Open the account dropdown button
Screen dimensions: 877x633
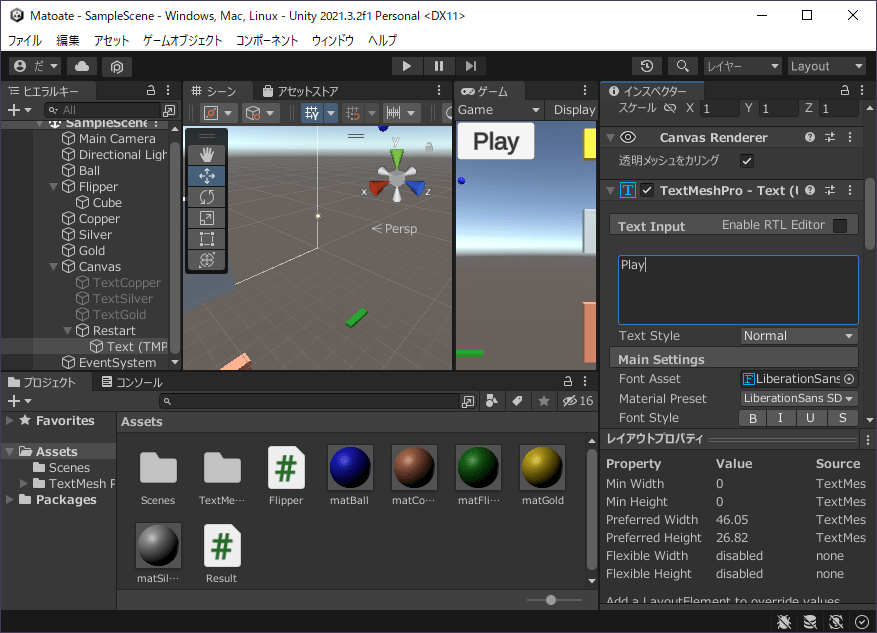coord(36,67)
